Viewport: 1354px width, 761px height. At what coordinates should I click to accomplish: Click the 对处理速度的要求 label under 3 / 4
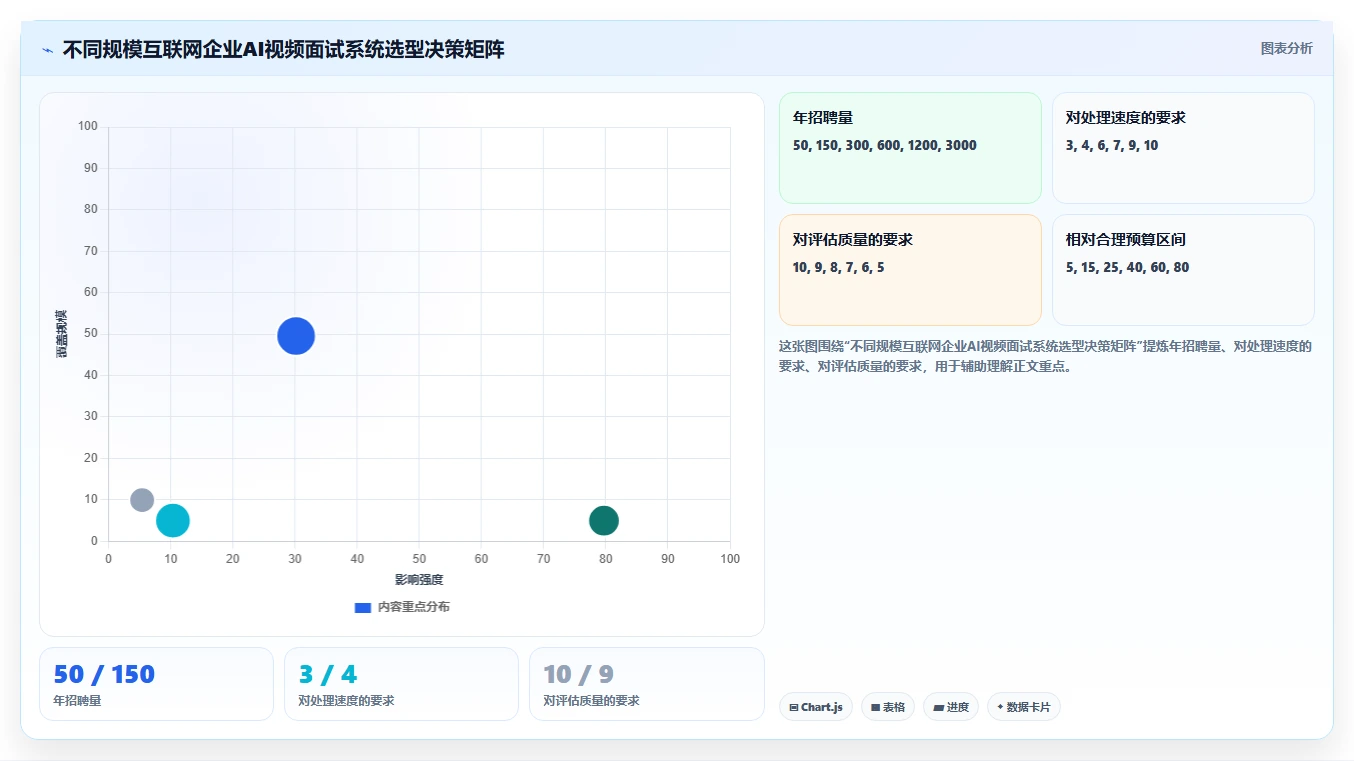point(346,701)
